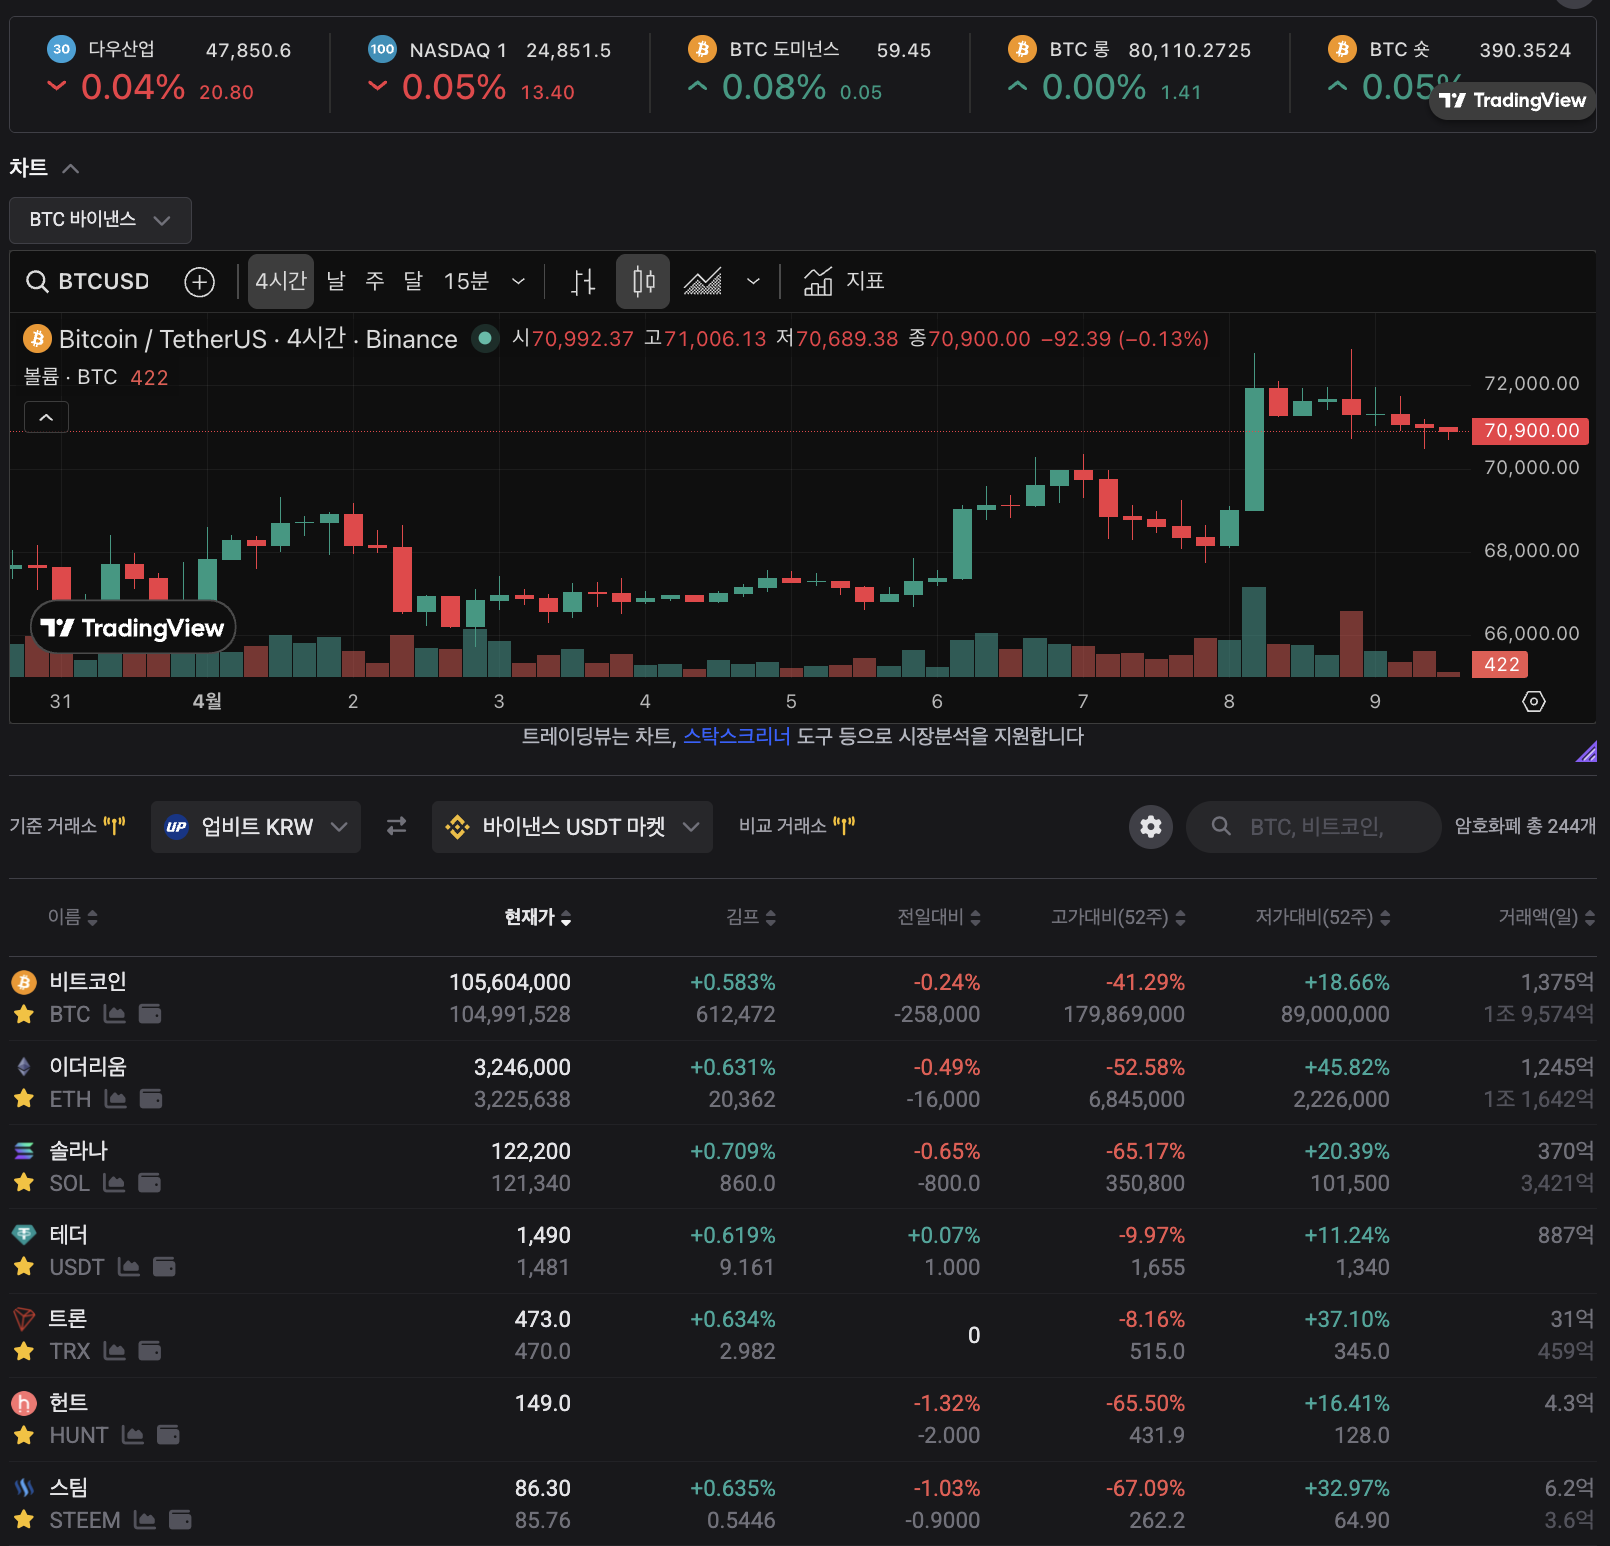Open the NASDAQ 1 ticker item
The image size is (1610, 1546).
pos(490,71)
